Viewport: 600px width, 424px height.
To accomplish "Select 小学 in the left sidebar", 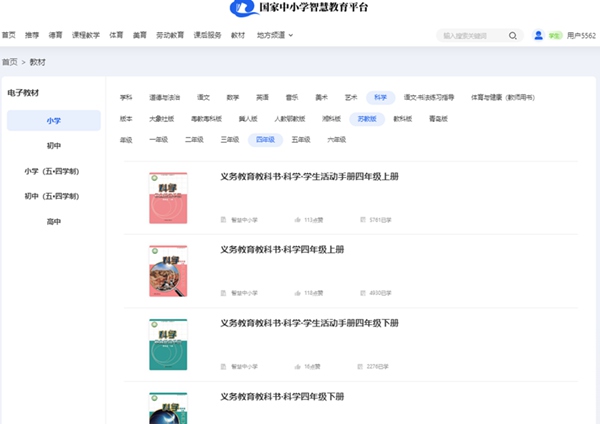I will 54,121.
